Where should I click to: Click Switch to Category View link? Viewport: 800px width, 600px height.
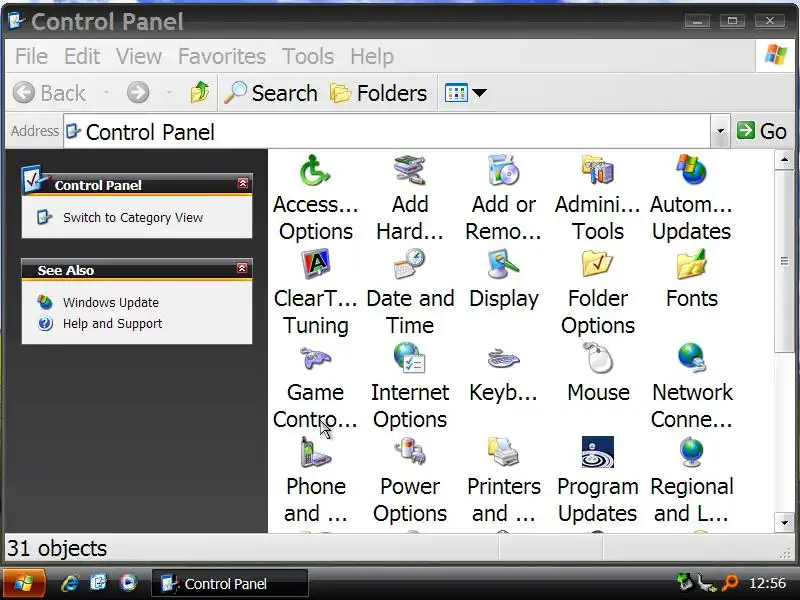pos(133,217)
